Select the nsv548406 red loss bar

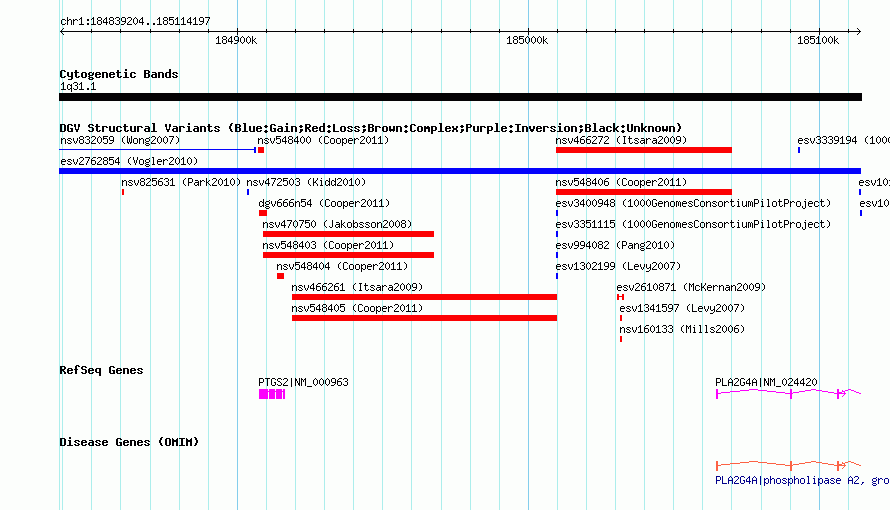pyautogui.click(x=644, y=192)
